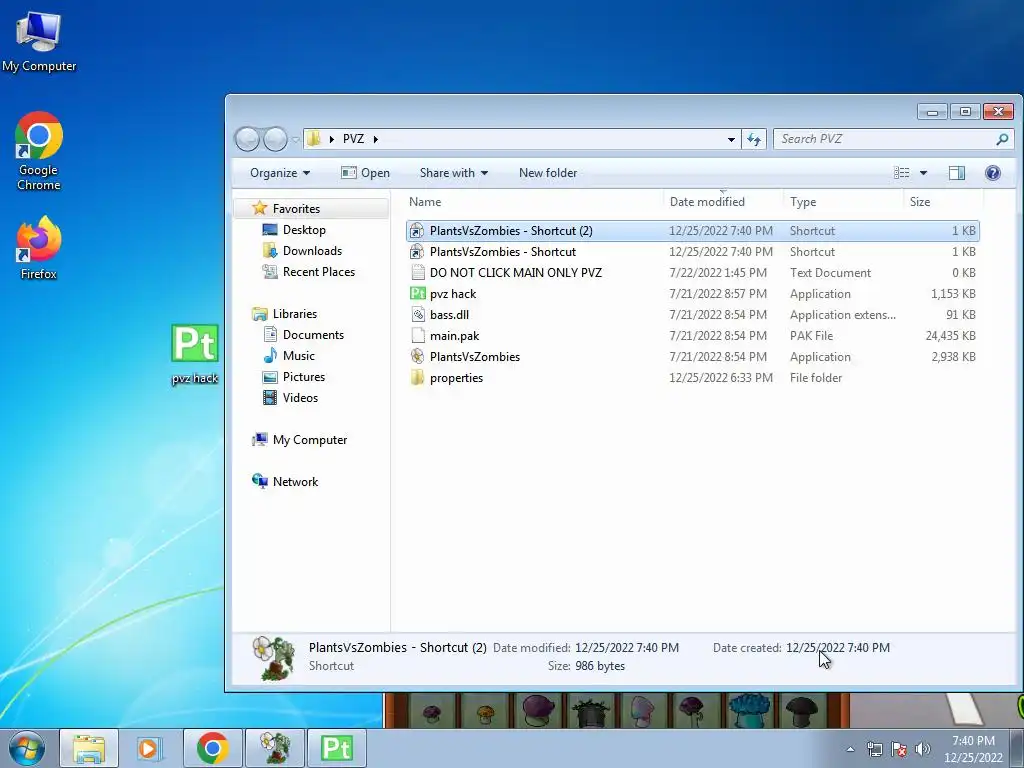Select the Google Chrome desktop shortcut
The width and height of the screenshot is (1024, 768).
point(39,151)
